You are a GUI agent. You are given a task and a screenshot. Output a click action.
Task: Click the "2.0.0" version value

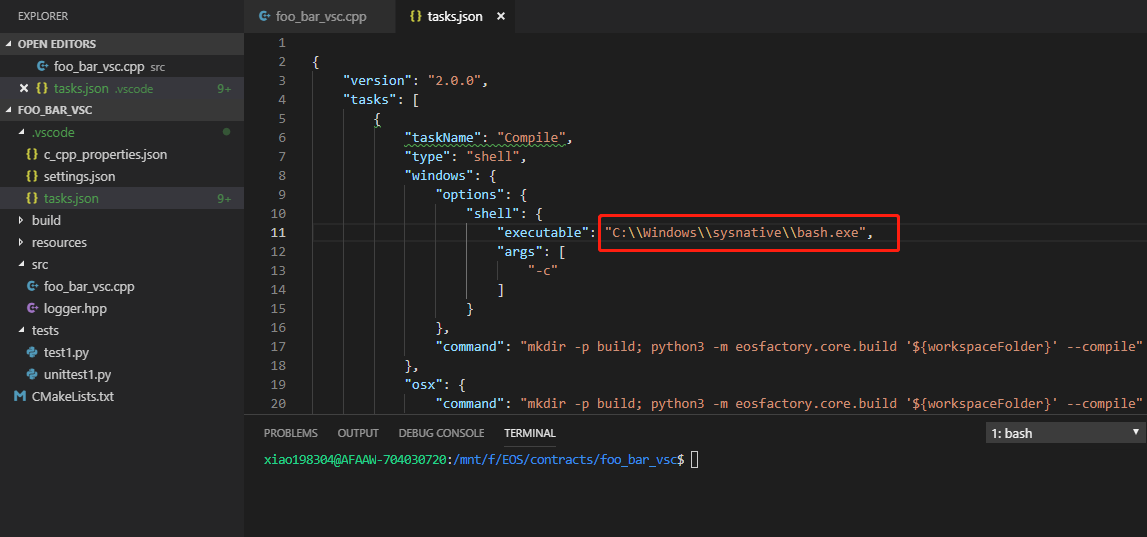[454, 80]
